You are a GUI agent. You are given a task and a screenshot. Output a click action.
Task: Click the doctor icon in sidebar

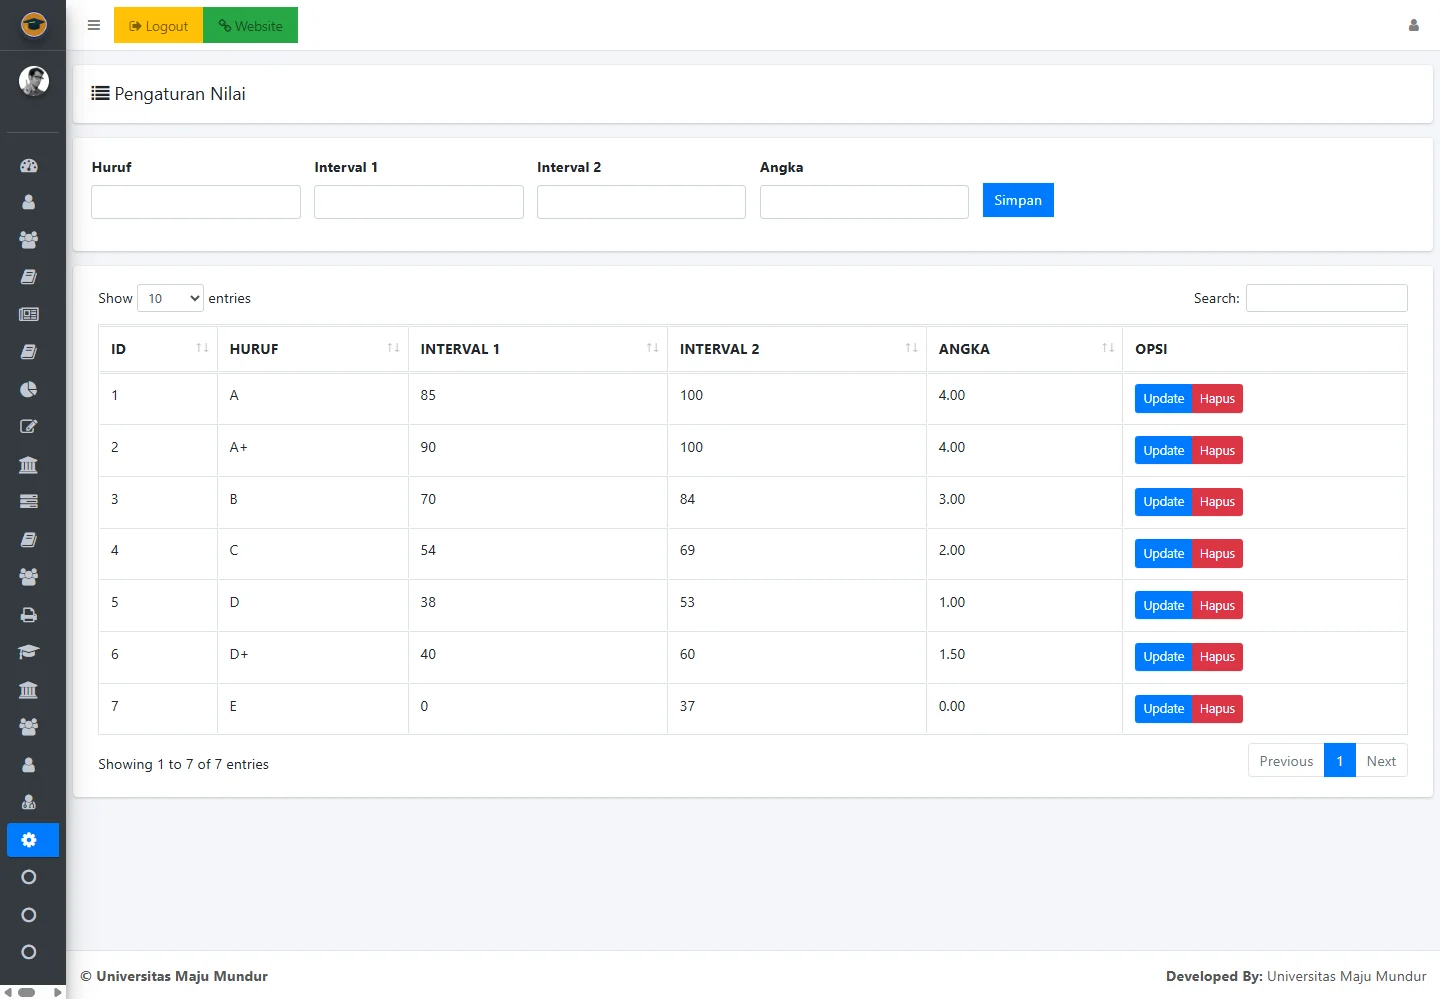29,802
